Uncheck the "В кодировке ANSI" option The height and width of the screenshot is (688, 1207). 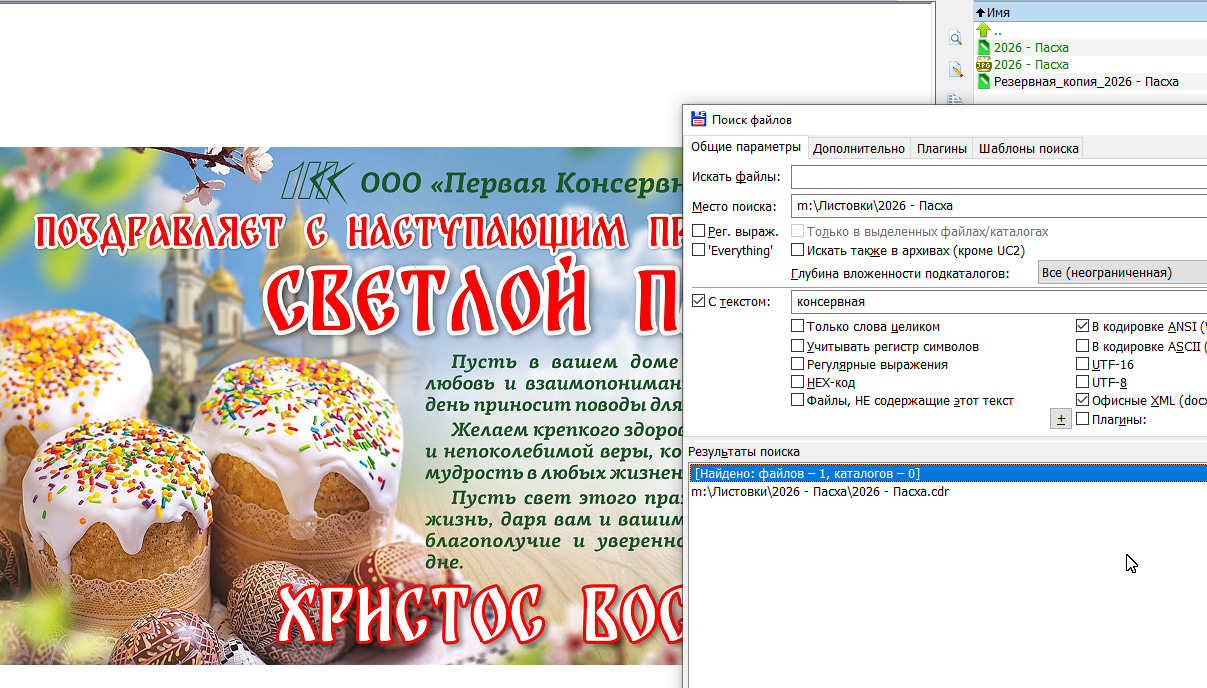[x=1083, y=324]
